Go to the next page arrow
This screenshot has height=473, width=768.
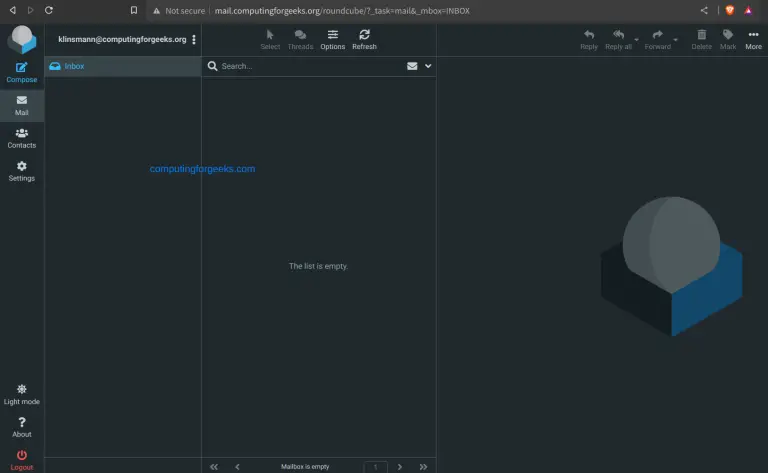point(400,466)
